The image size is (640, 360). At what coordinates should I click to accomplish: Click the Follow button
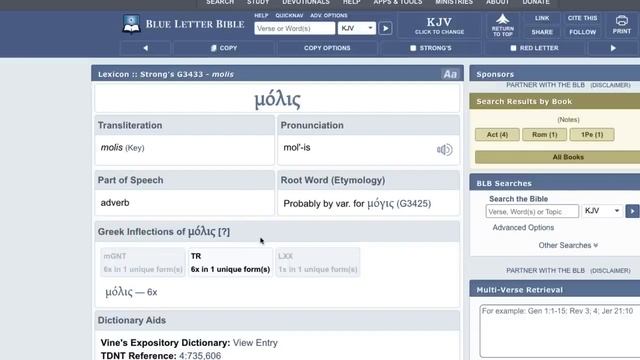pyautogui.click(x=582, y=32)
